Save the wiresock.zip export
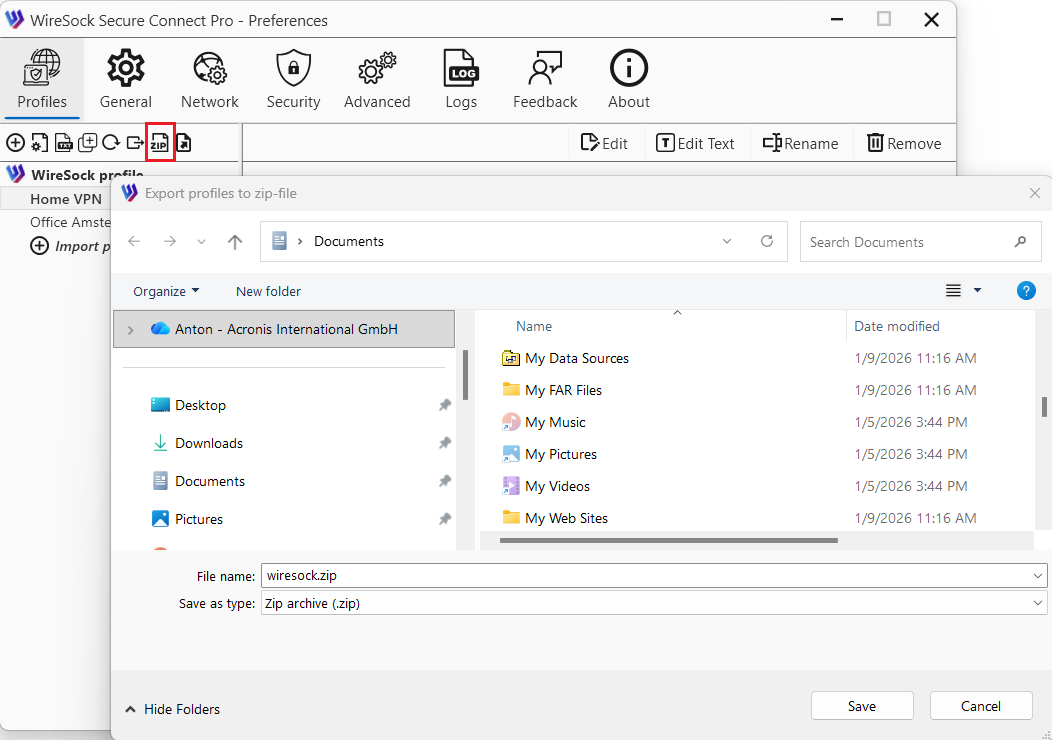The image size is (1052, 740). coord(861,705)
